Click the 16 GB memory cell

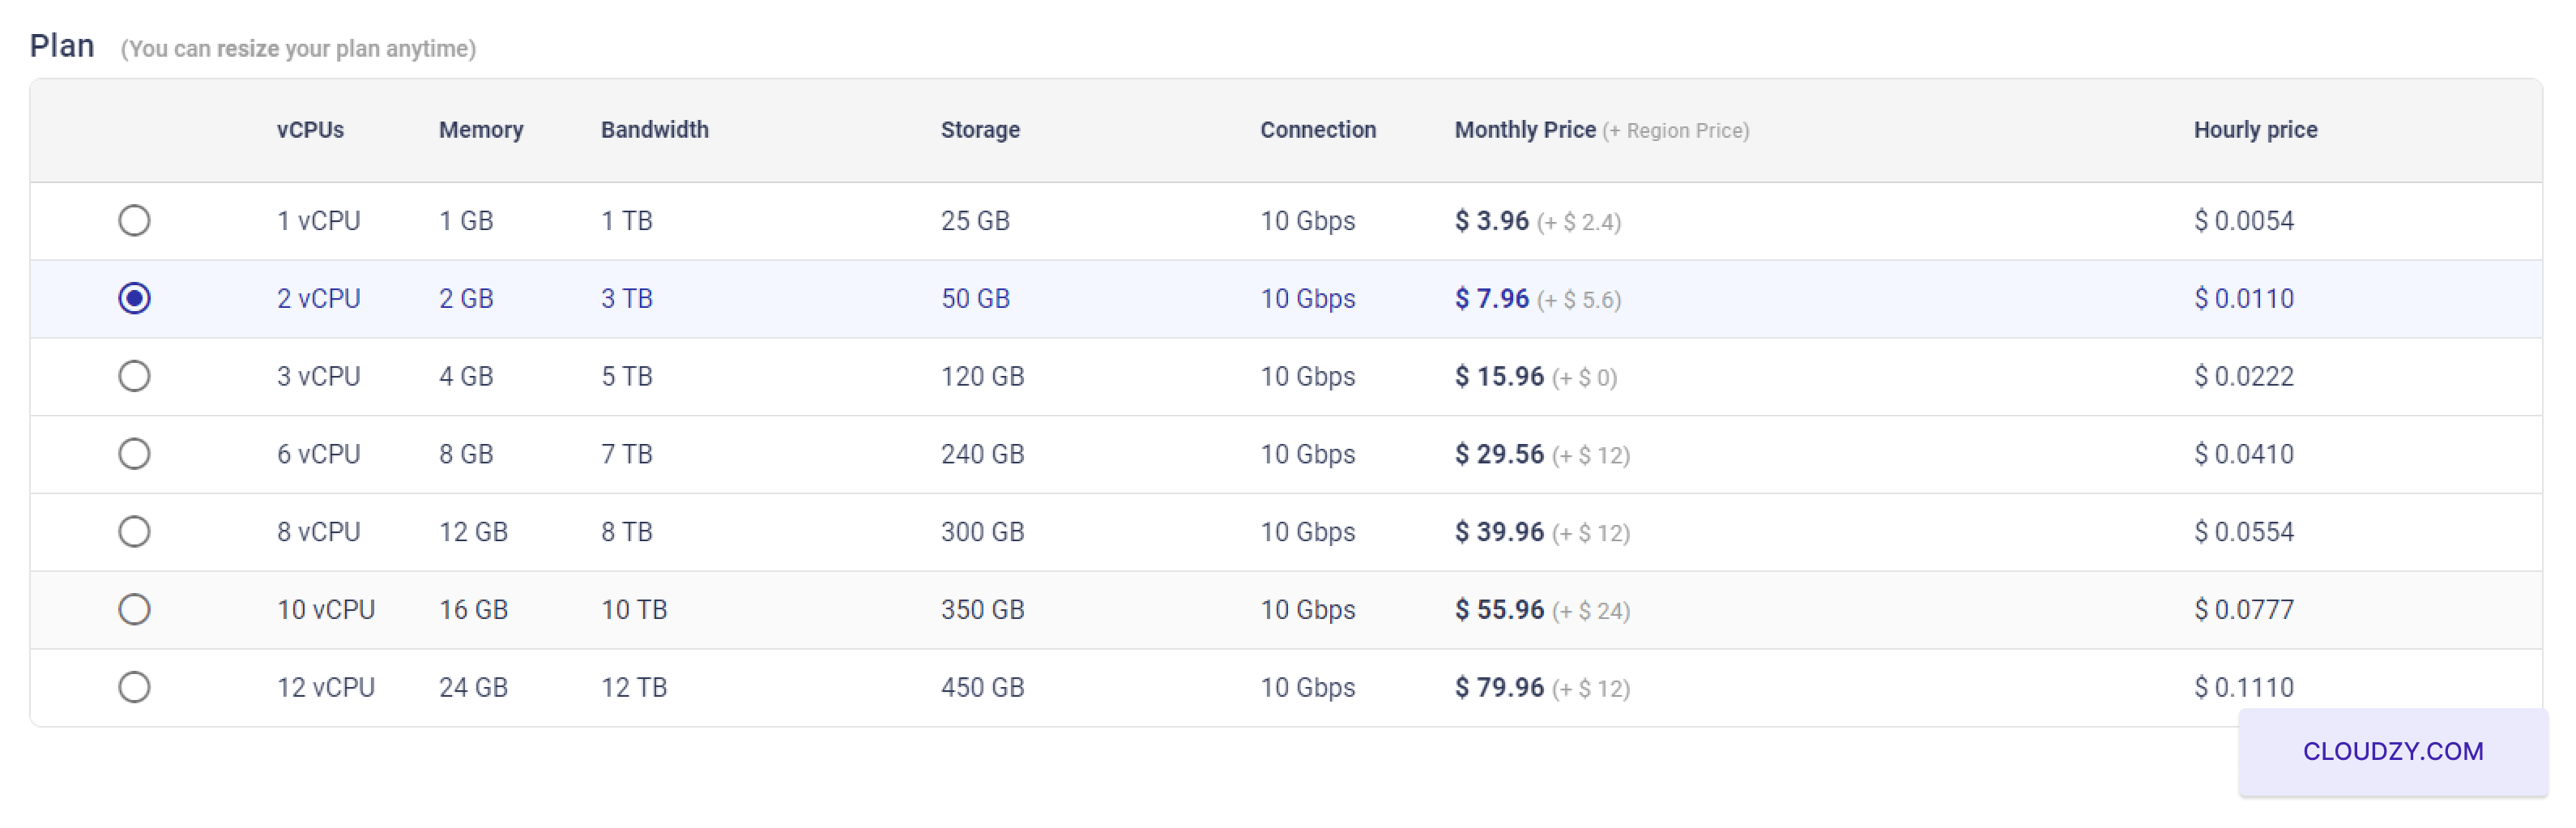pos(473,609)
